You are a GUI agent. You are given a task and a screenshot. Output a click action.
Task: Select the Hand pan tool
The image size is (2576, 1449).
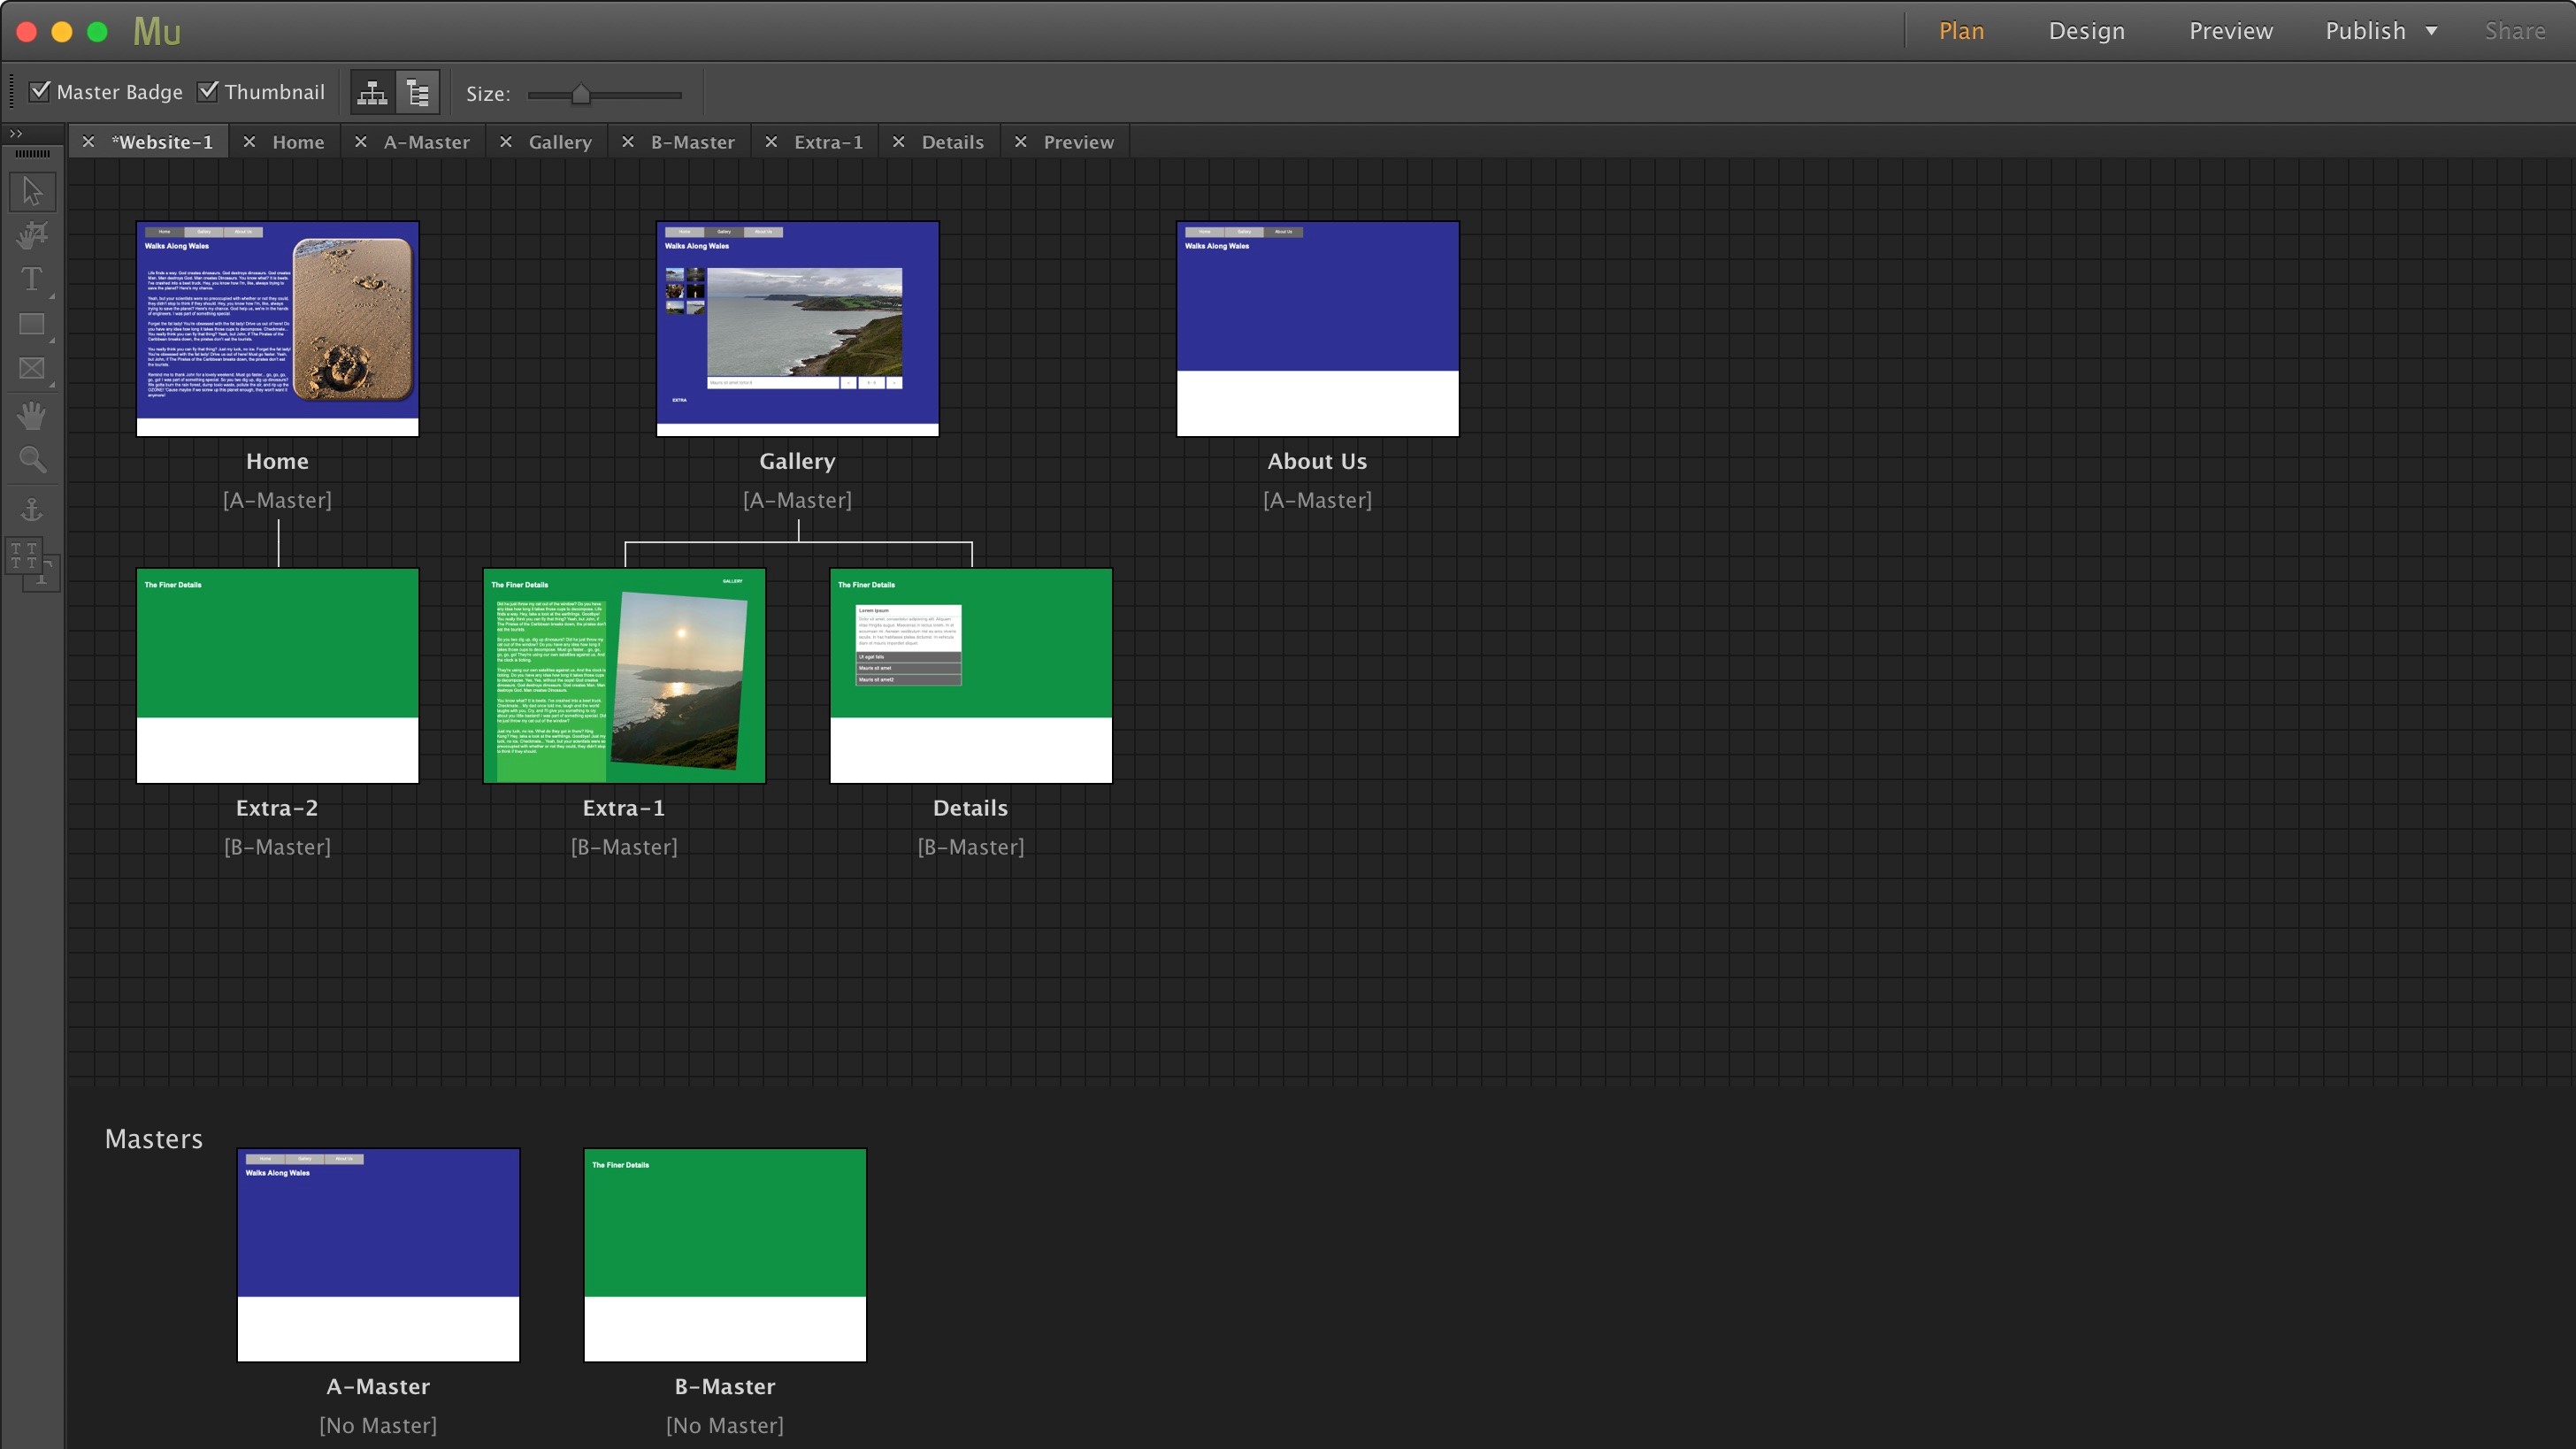tap(32, 415)
